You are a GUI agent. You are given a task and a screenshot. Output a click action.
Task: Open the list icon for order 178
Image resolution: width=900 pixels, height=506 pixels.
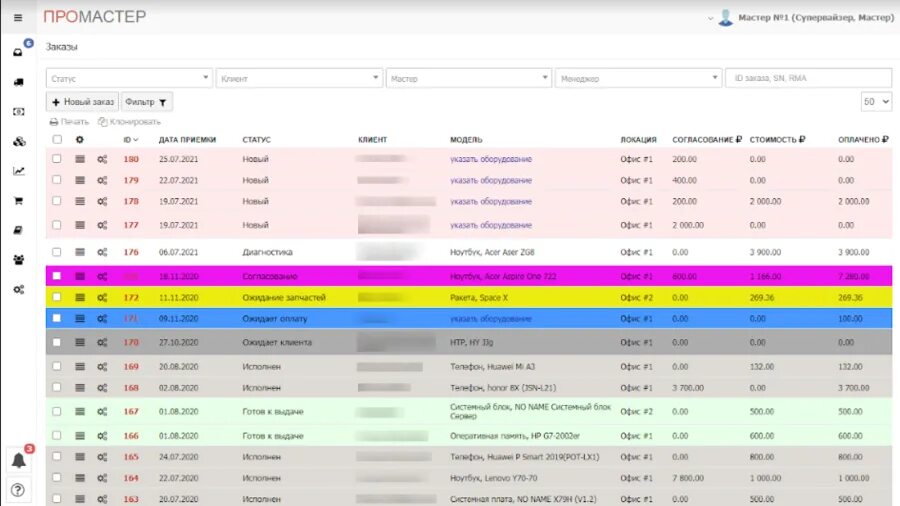[x=80, y=201]
